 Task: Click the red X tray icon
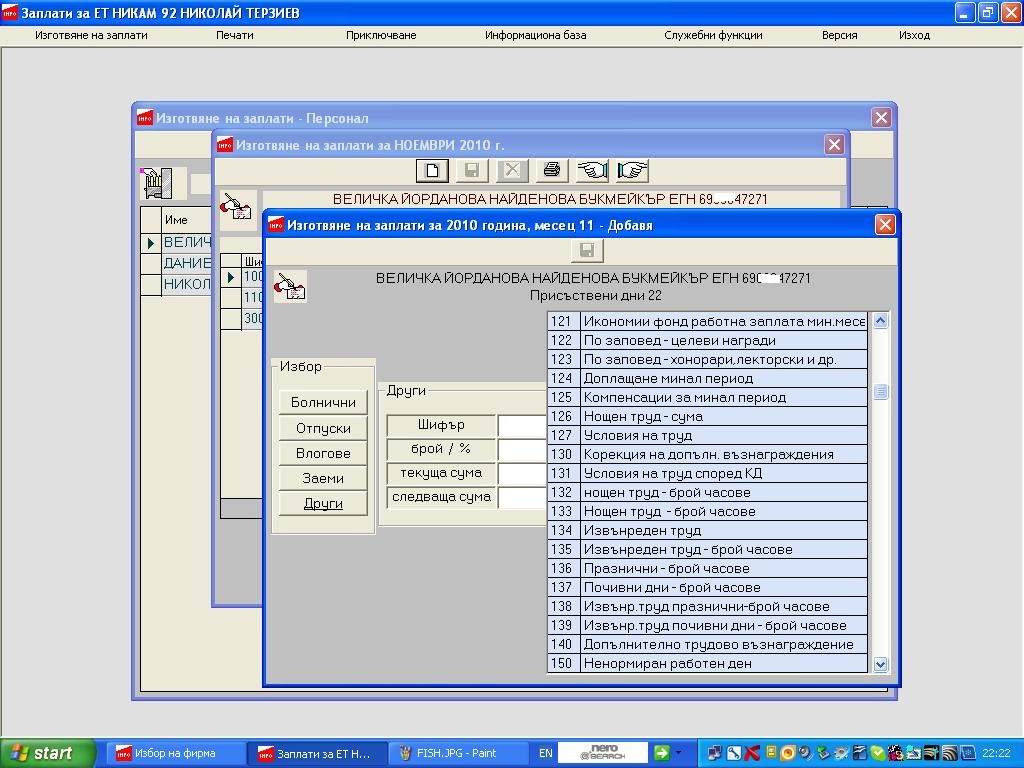(752, 753)
